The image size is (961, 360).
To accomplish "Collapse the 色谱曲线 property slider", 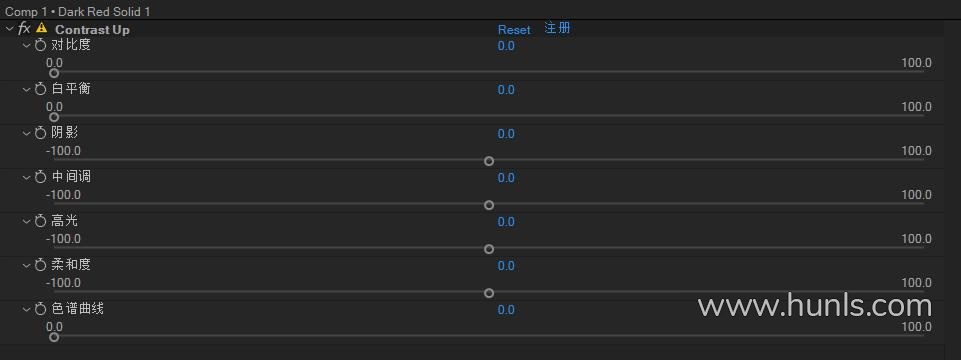I will tap(26, 309).
